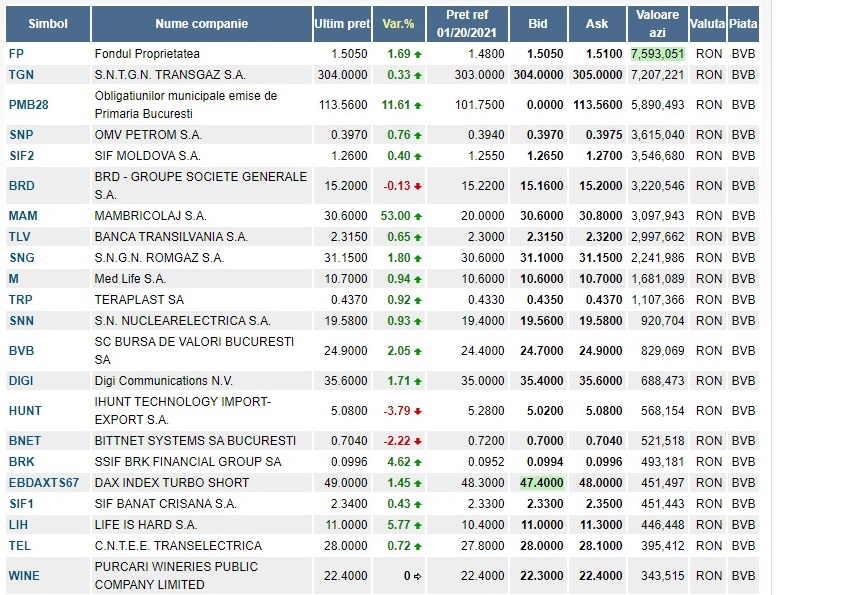Click company name OMV PETROM S.A.
Image resolution: width=847 pixels, height=595 pixels.
tap(148, 135)
